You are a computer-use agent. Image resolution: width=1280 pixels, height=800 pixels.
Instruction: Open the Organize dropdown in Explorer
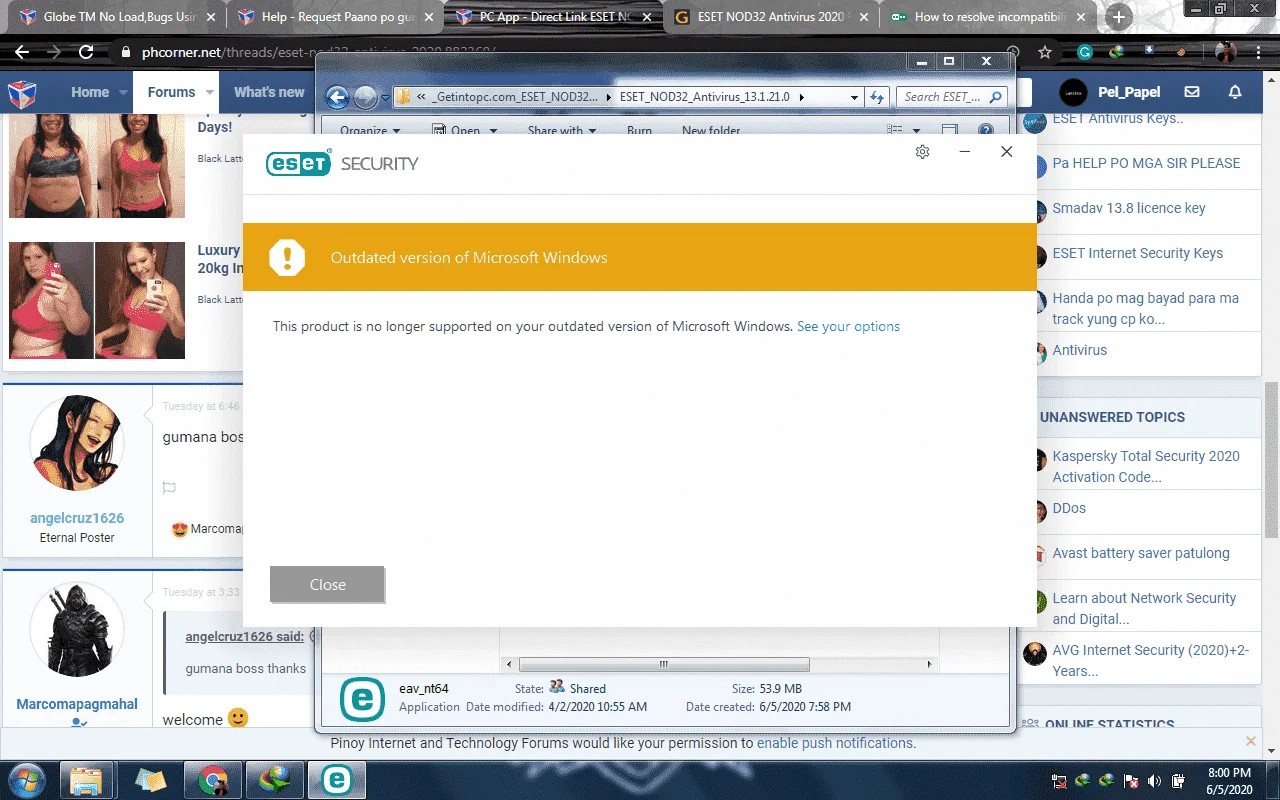tap(370, 131)
